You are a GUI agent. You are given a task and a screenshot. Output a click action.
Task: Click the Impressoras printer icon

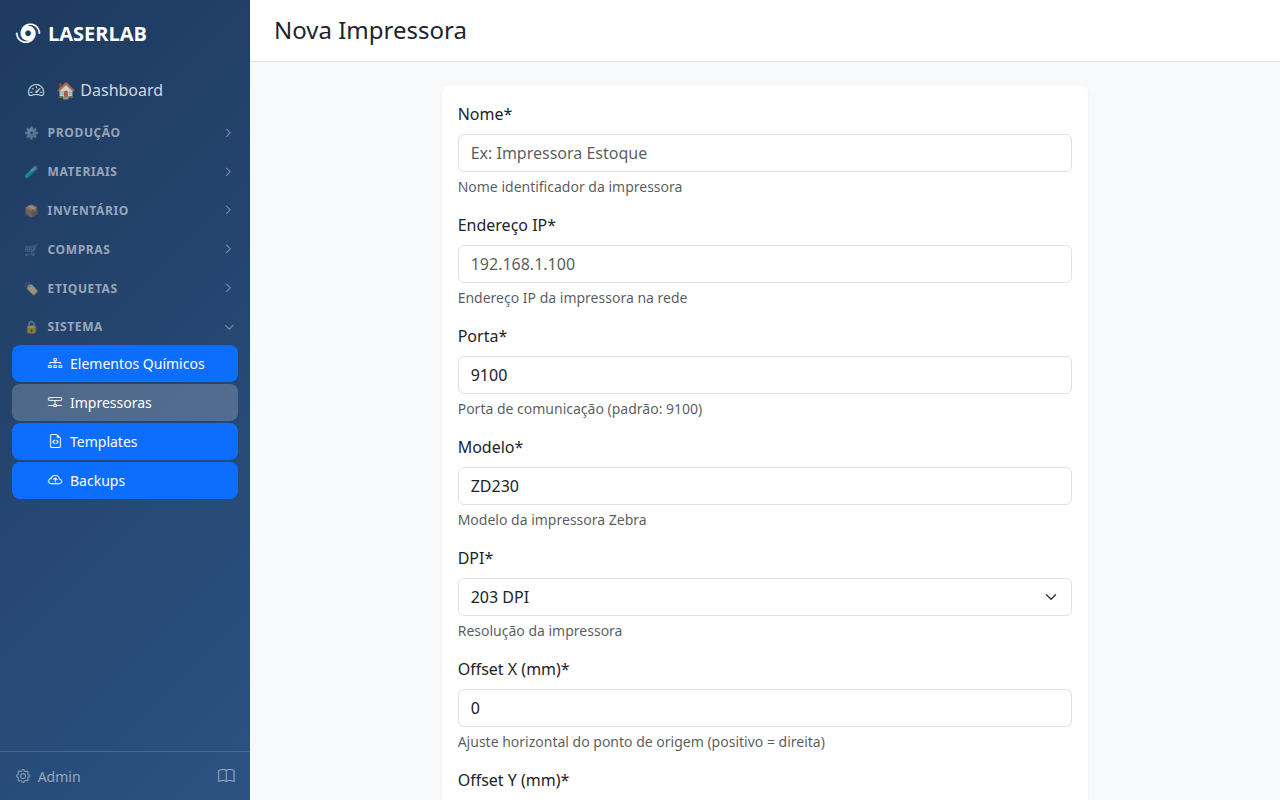[55, 403]
